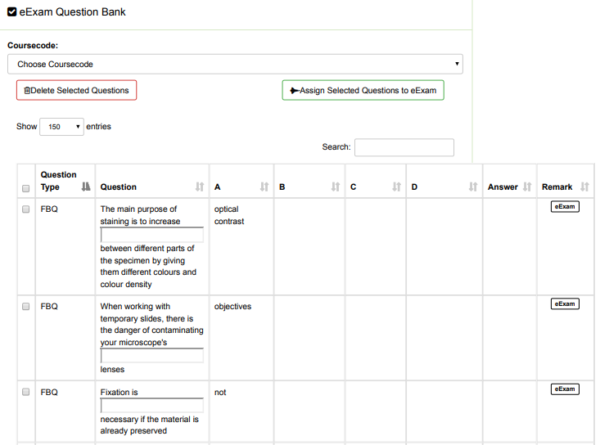Click sort icon in Question column

click(x=199, y=187)
